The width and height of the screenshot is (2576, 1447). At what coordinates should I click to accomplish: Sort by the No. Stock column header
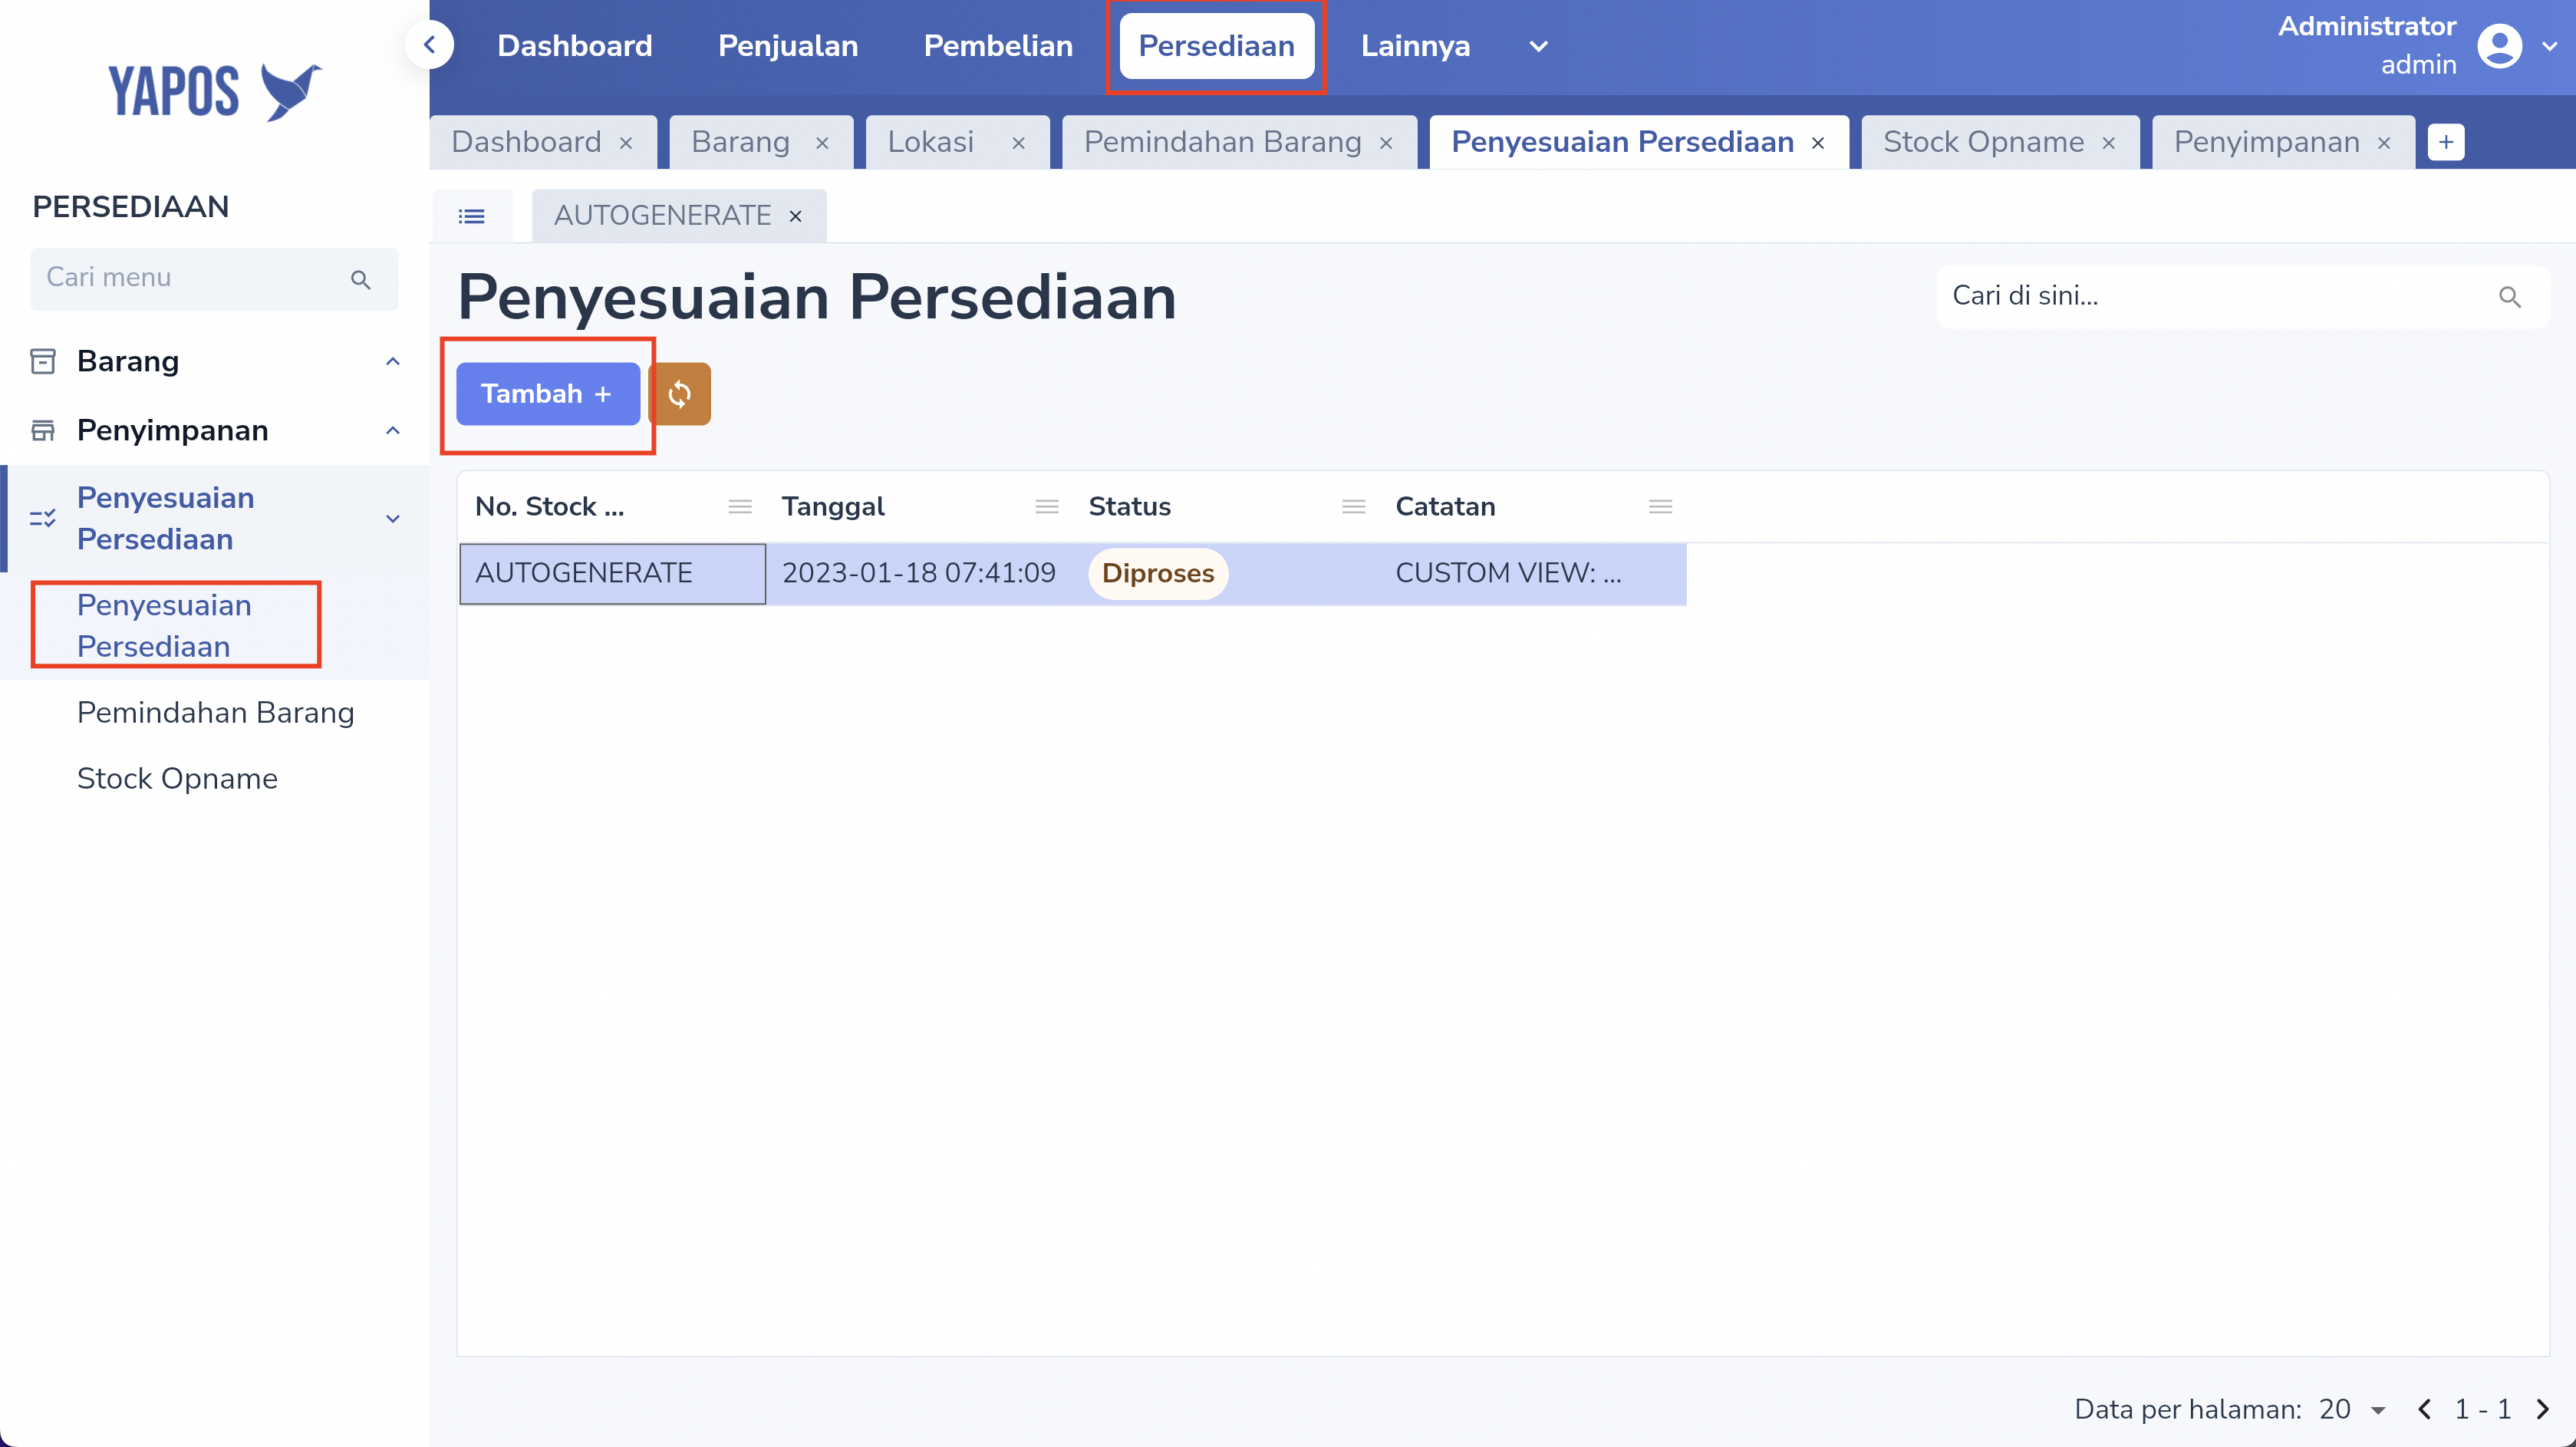(550, 507)
